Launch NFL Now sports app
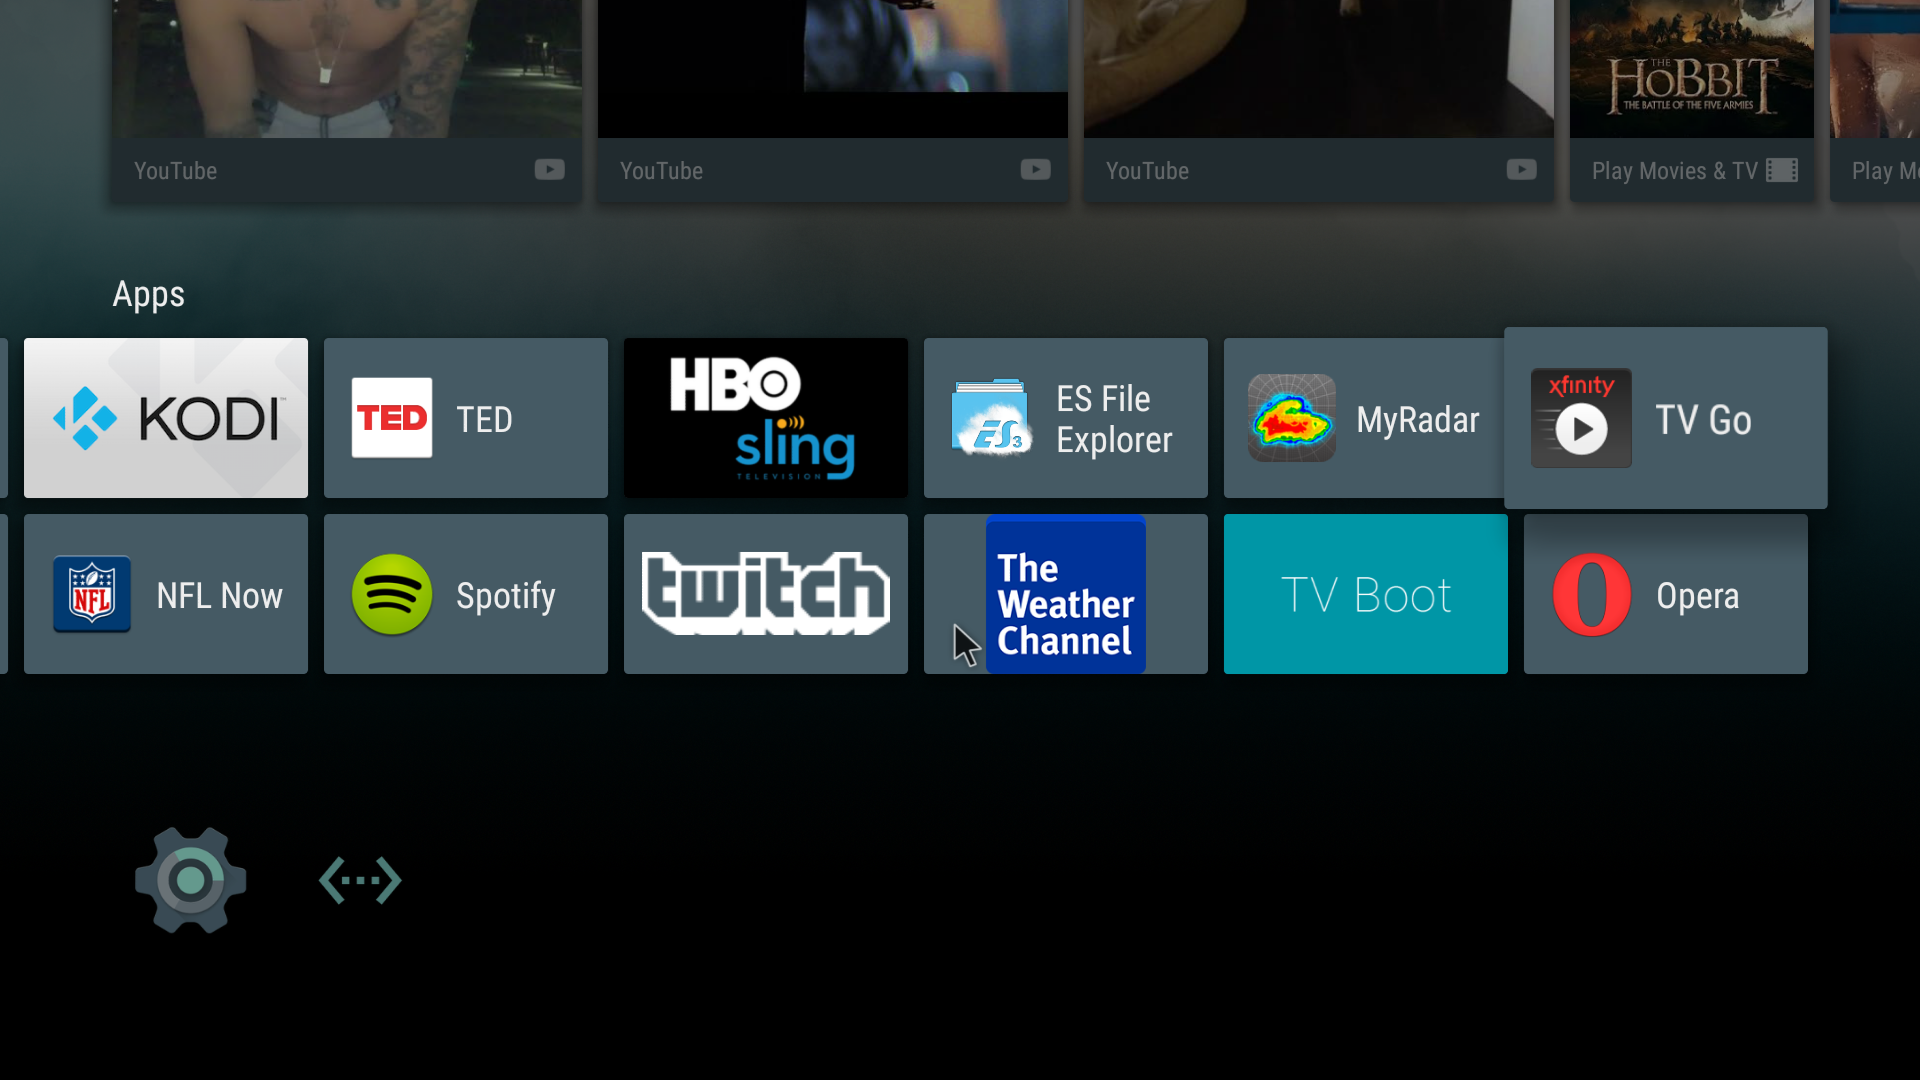 (x=165, y=593)
